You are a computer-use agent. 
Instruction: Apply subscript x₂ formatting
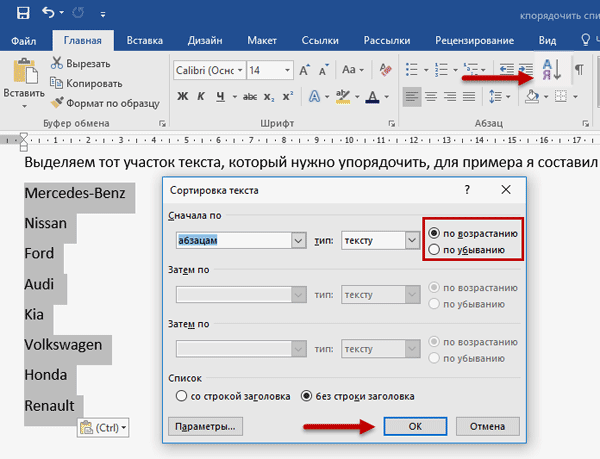[x=269, y=97]
